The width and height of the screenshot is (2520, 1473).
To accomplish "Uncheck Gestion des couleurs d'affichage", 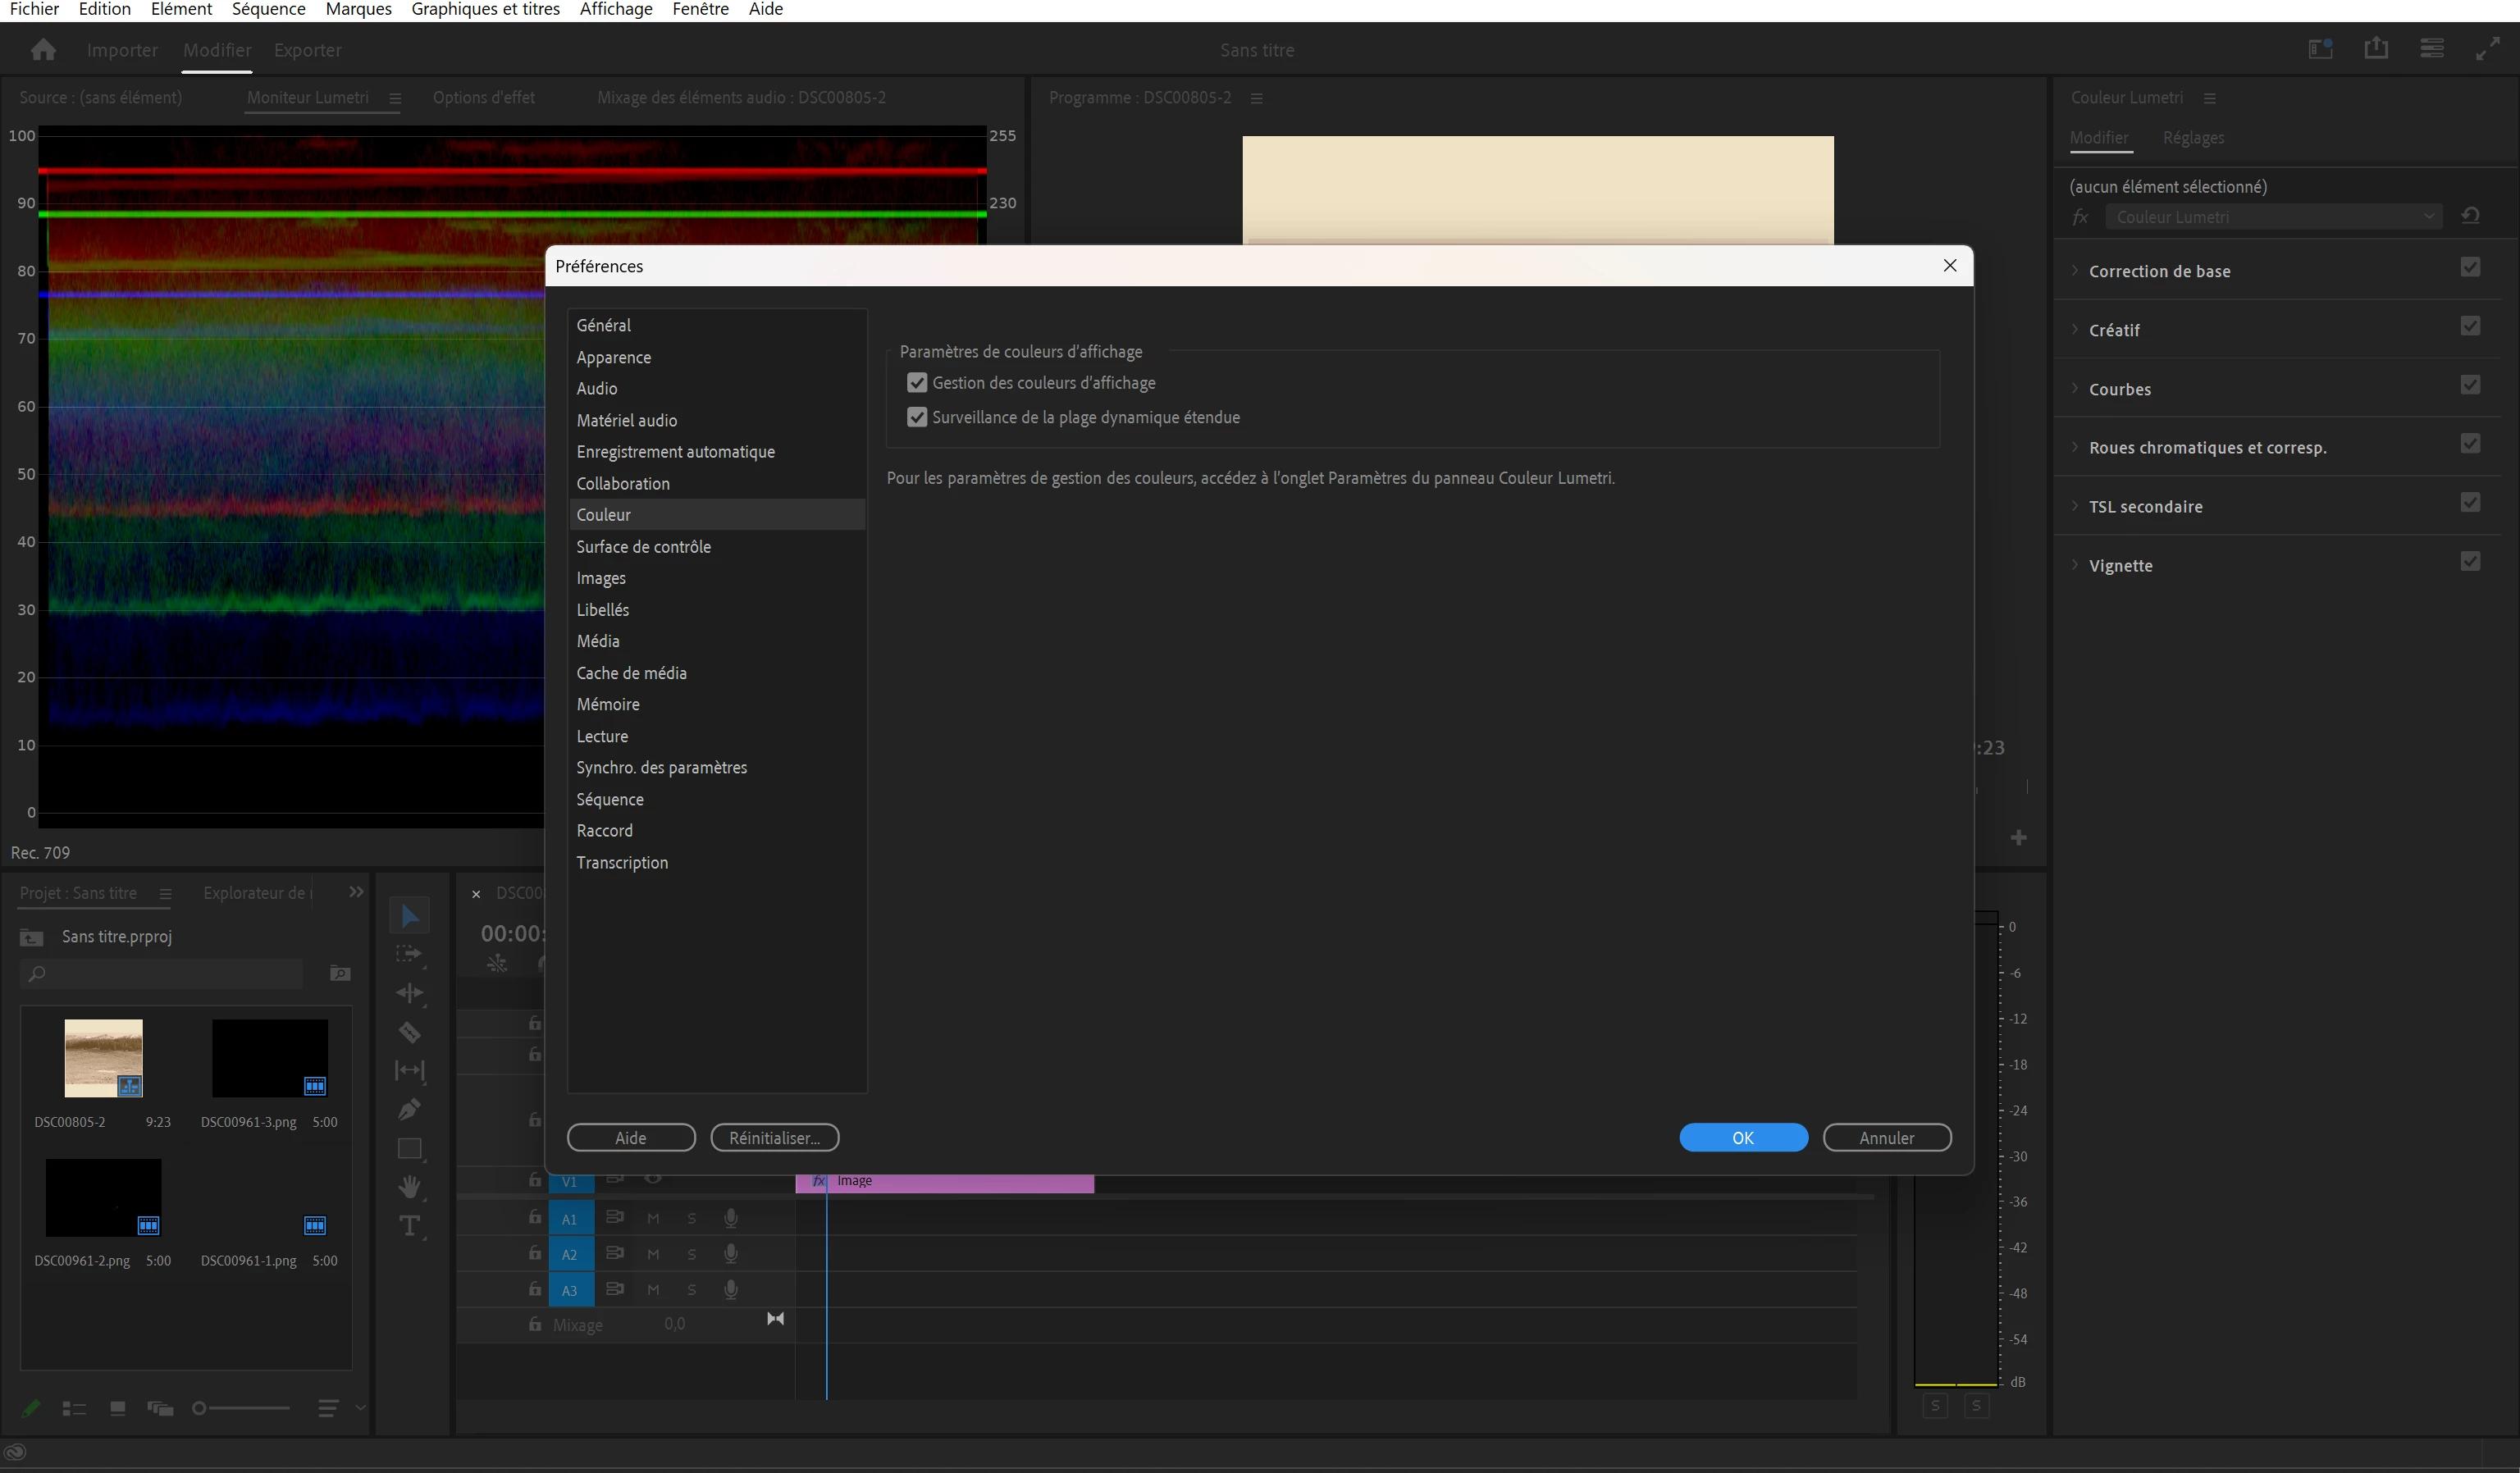I will pyautogui.click(x=917, y=383).
